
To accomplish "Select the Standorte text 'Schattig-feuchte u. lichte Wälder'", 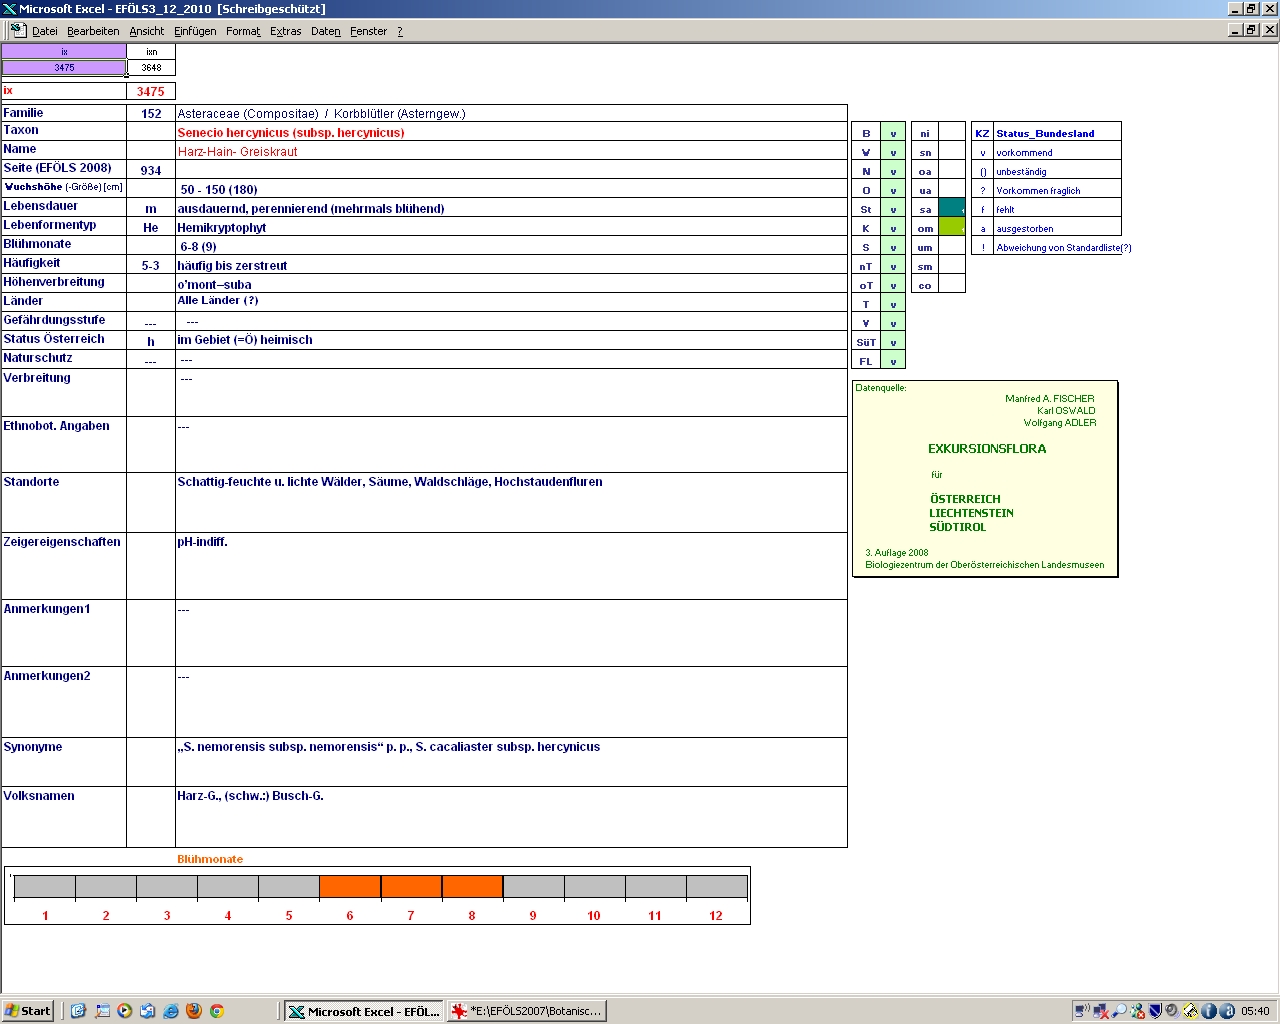I will [269, 482].
